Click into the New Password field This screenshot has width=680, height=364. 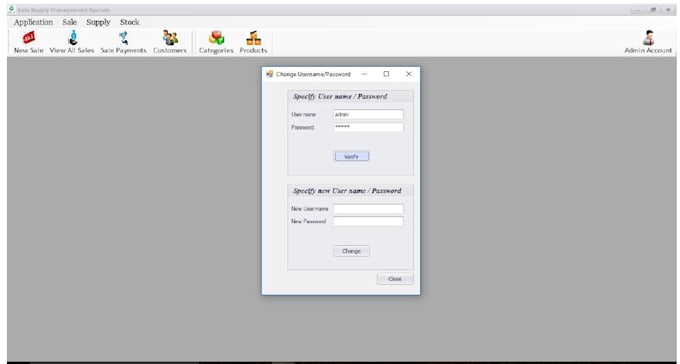coord(368,221)
